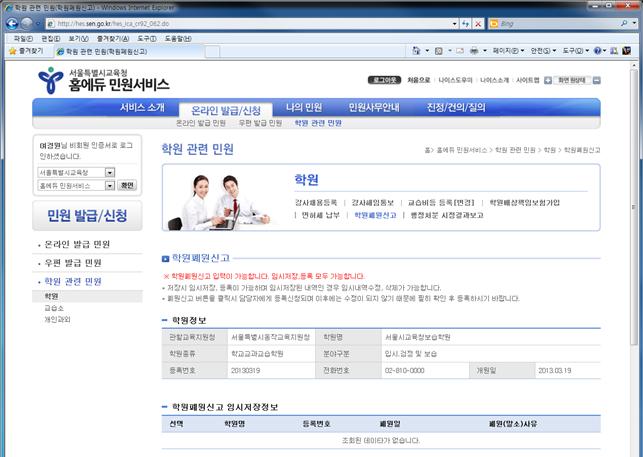Screen dimensions: 643x457
Task: Click the home icon in IE command bar
Action: point(414,50)
